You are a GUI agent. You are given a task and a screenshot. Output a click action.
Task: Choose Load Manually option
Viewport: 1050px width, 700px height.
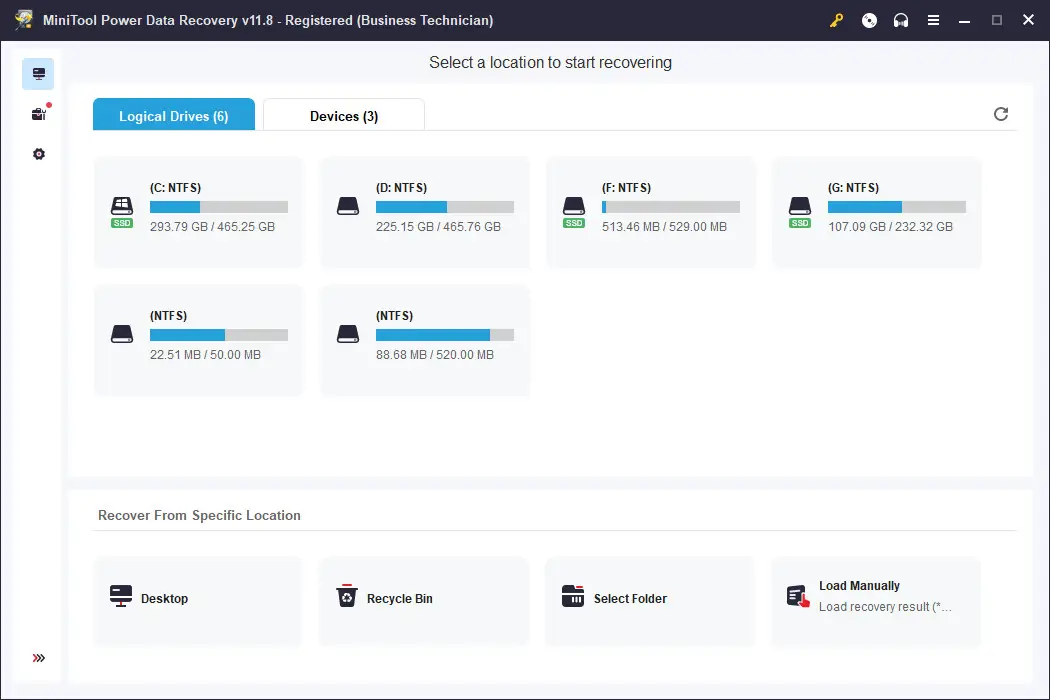click(876, 601)
